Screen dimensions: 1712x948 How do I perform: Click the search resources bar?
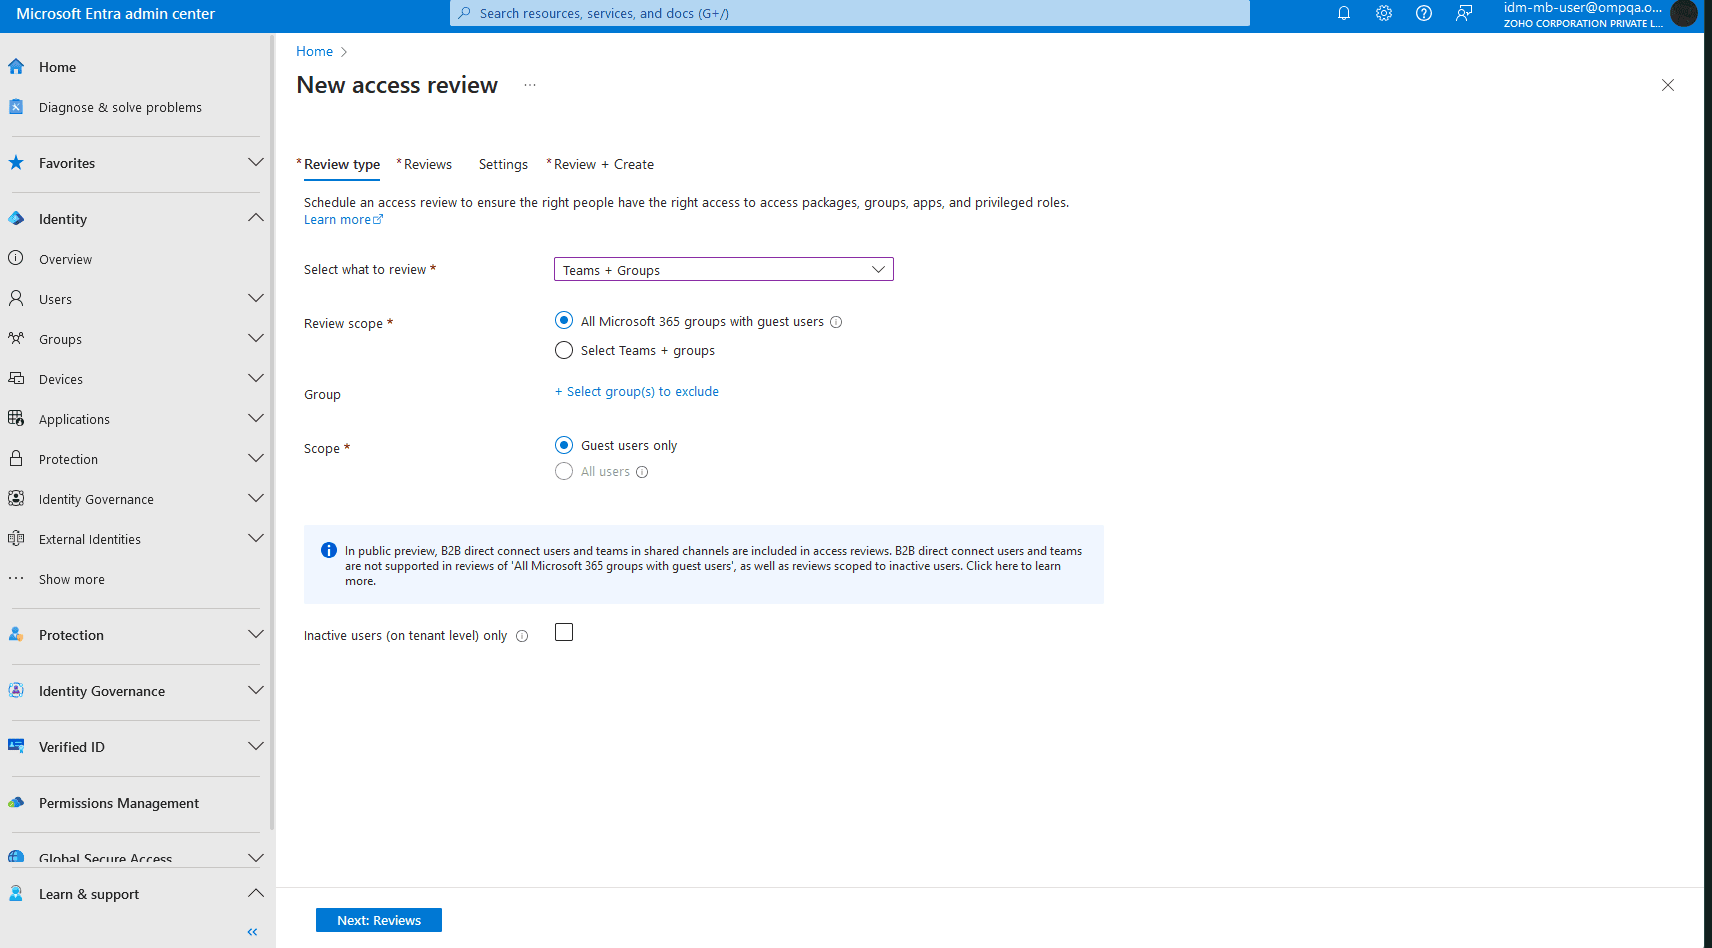pos(850,13)
